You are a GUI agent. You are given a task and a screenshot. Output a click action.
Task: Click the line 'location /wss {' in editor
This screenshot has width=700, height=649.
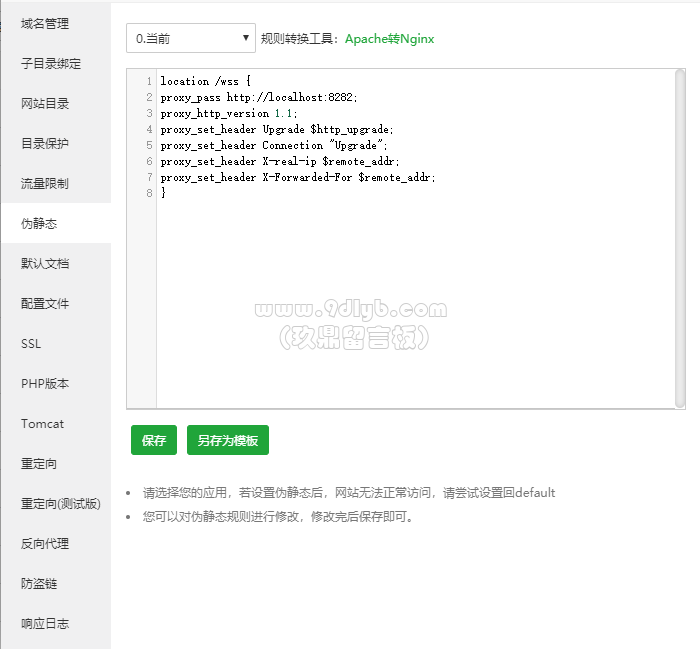(x=205, y=81)
